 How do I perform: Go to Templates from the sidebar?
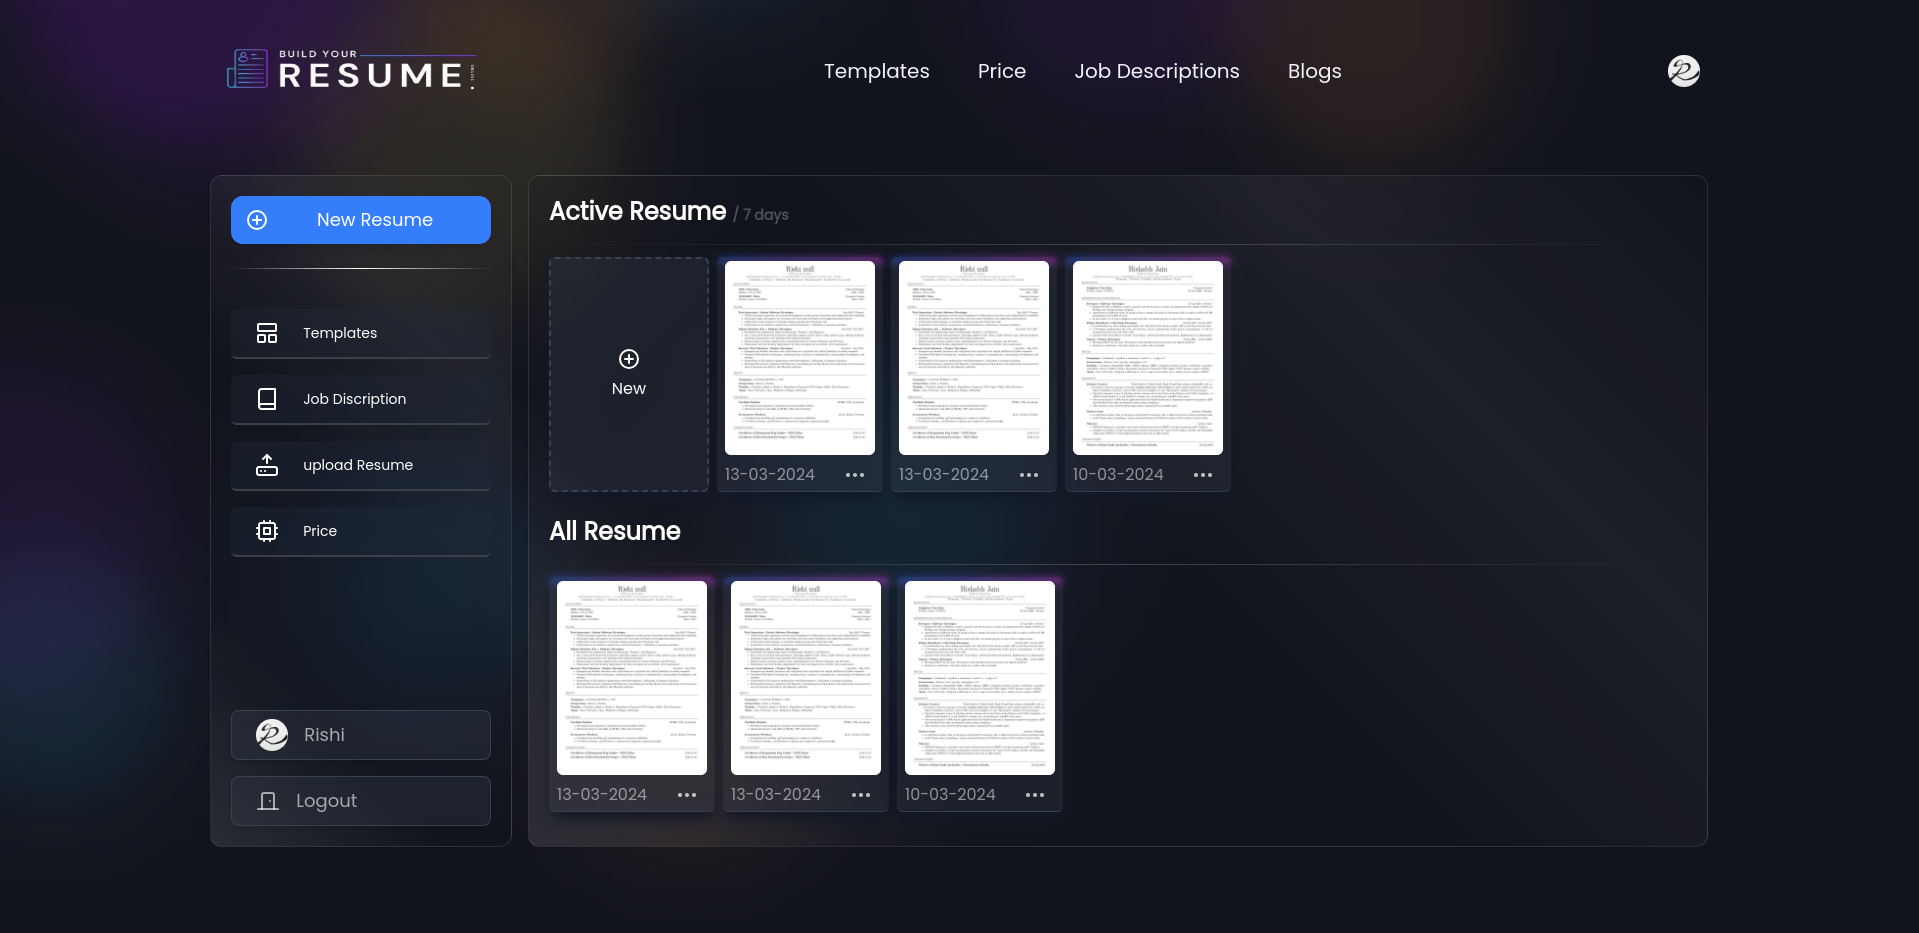point(361,333)
